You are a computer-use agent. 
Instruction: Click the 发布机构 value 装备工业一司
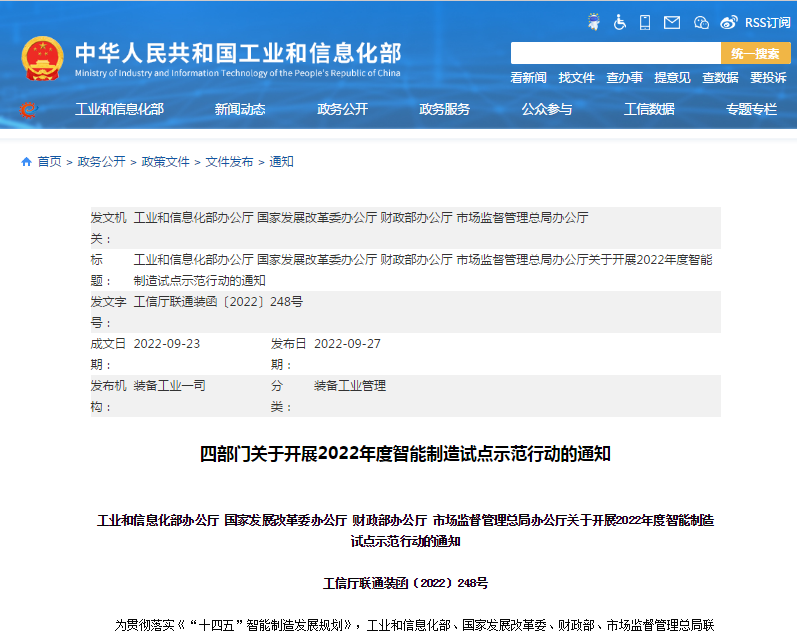tap(169, 386)
